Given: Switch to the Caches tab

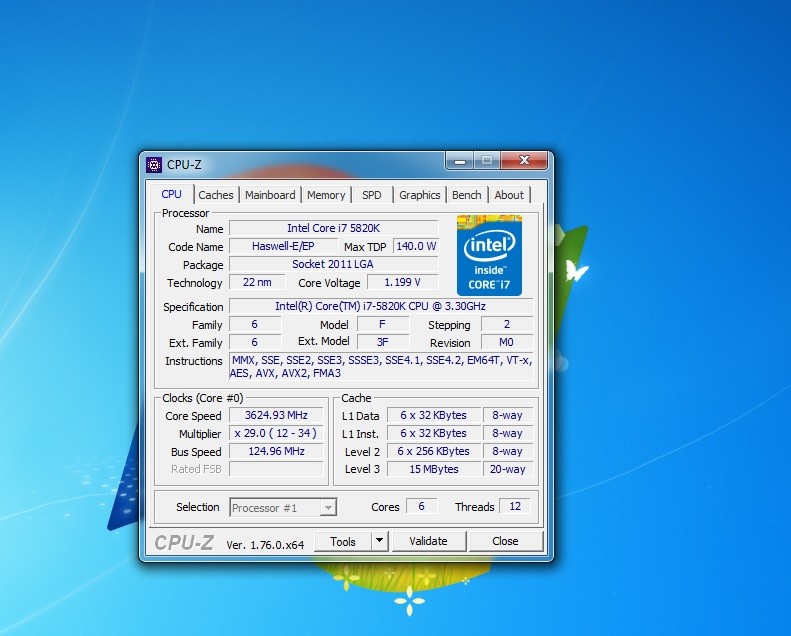Looking at the screenshot, I should 215,195.
